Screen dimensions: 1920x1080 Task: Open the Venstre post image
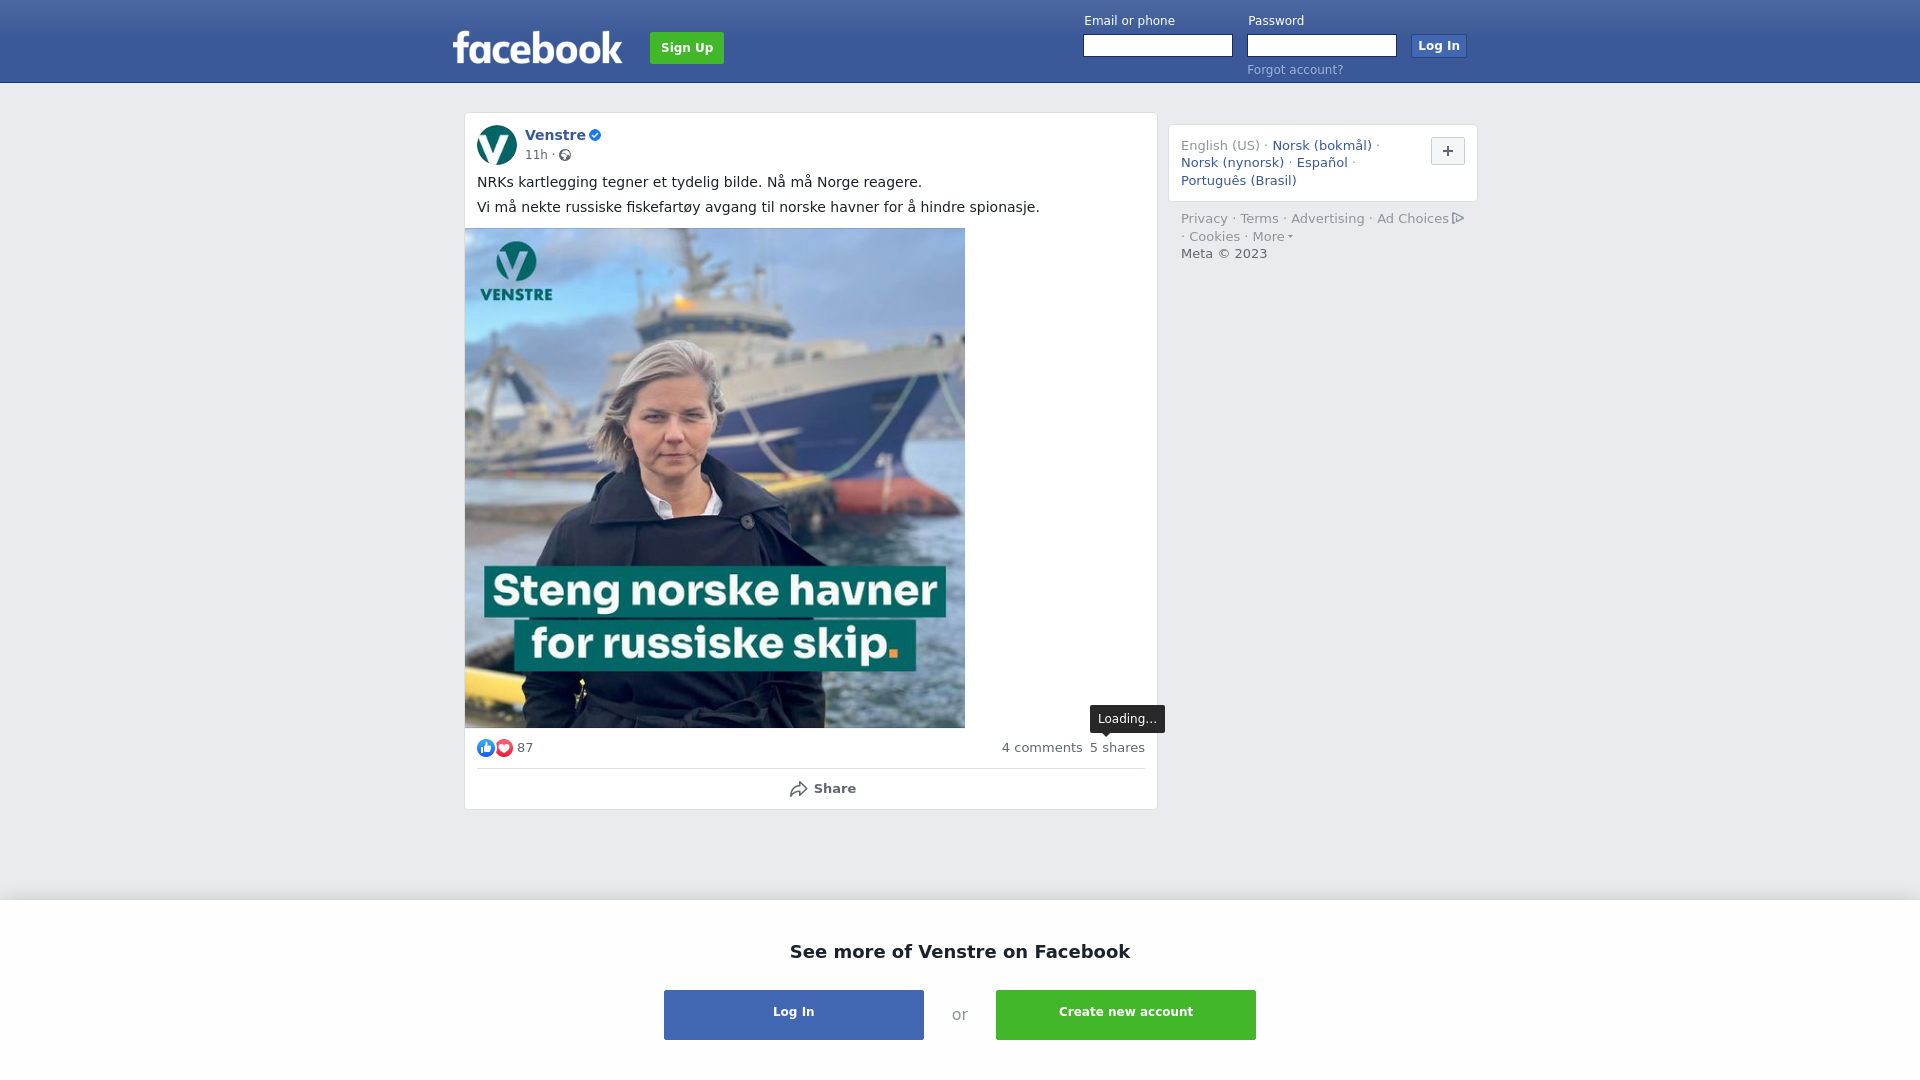coord(715,478)
